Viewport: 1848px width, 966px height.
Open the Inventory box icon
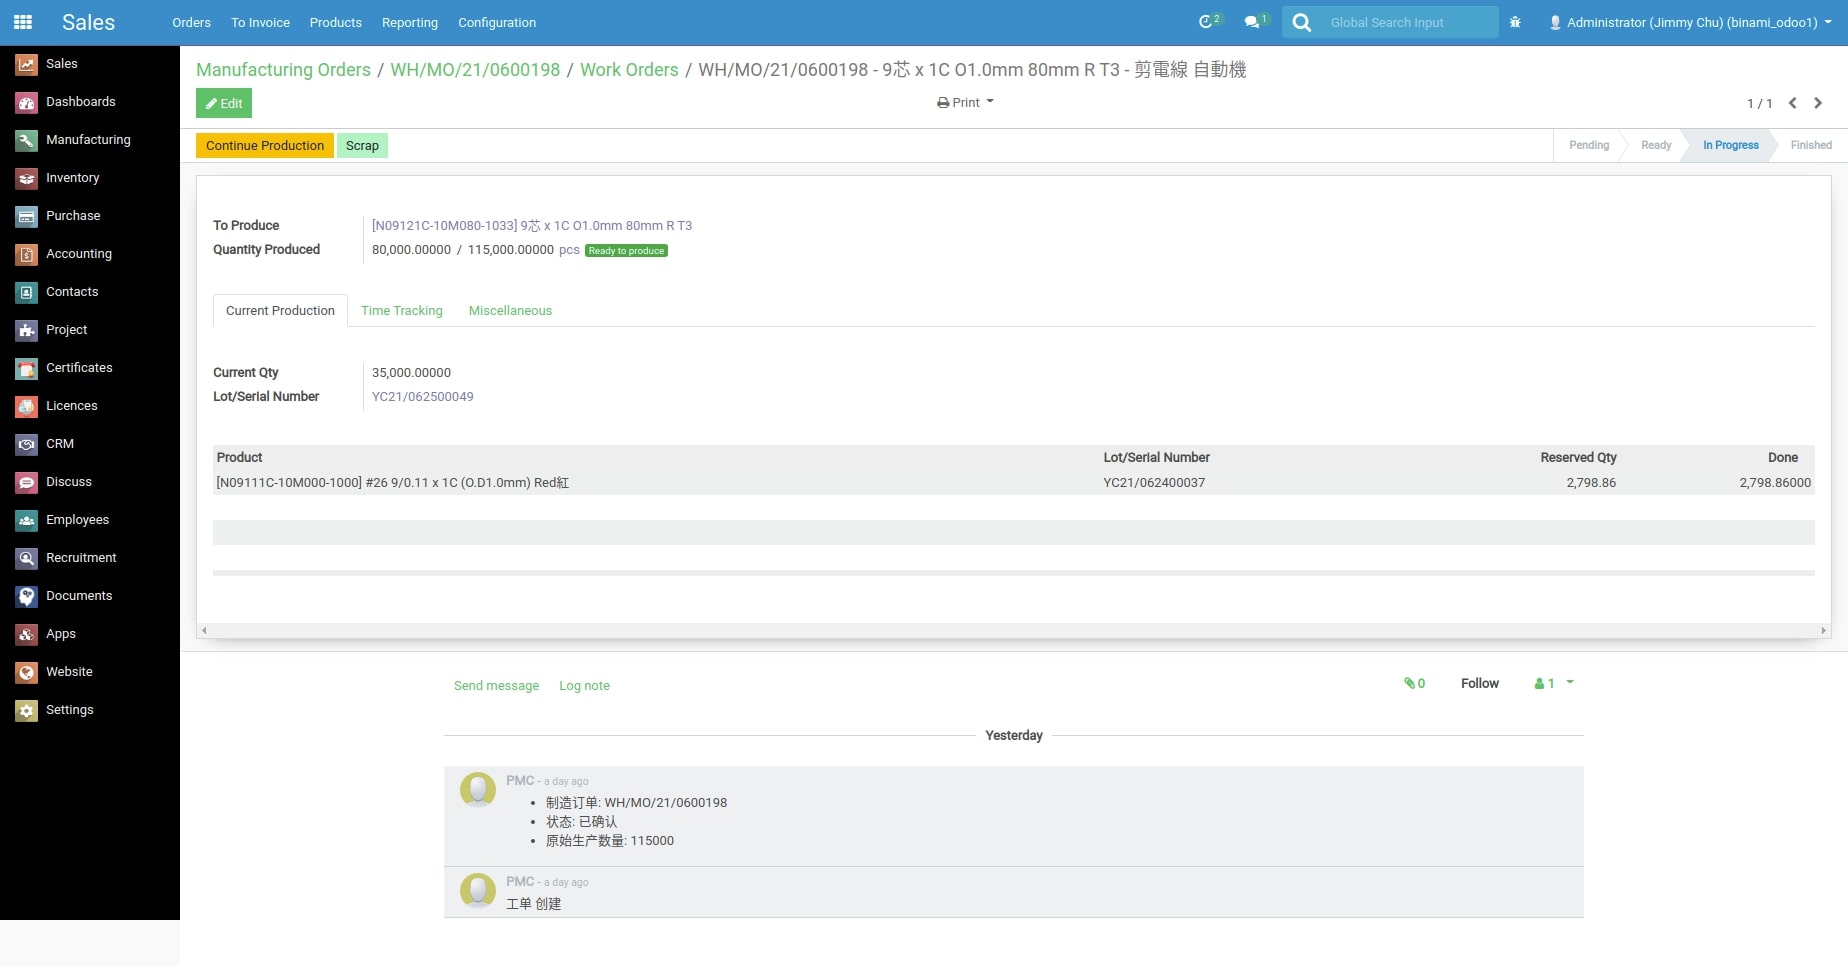click(x=27, y=178)
